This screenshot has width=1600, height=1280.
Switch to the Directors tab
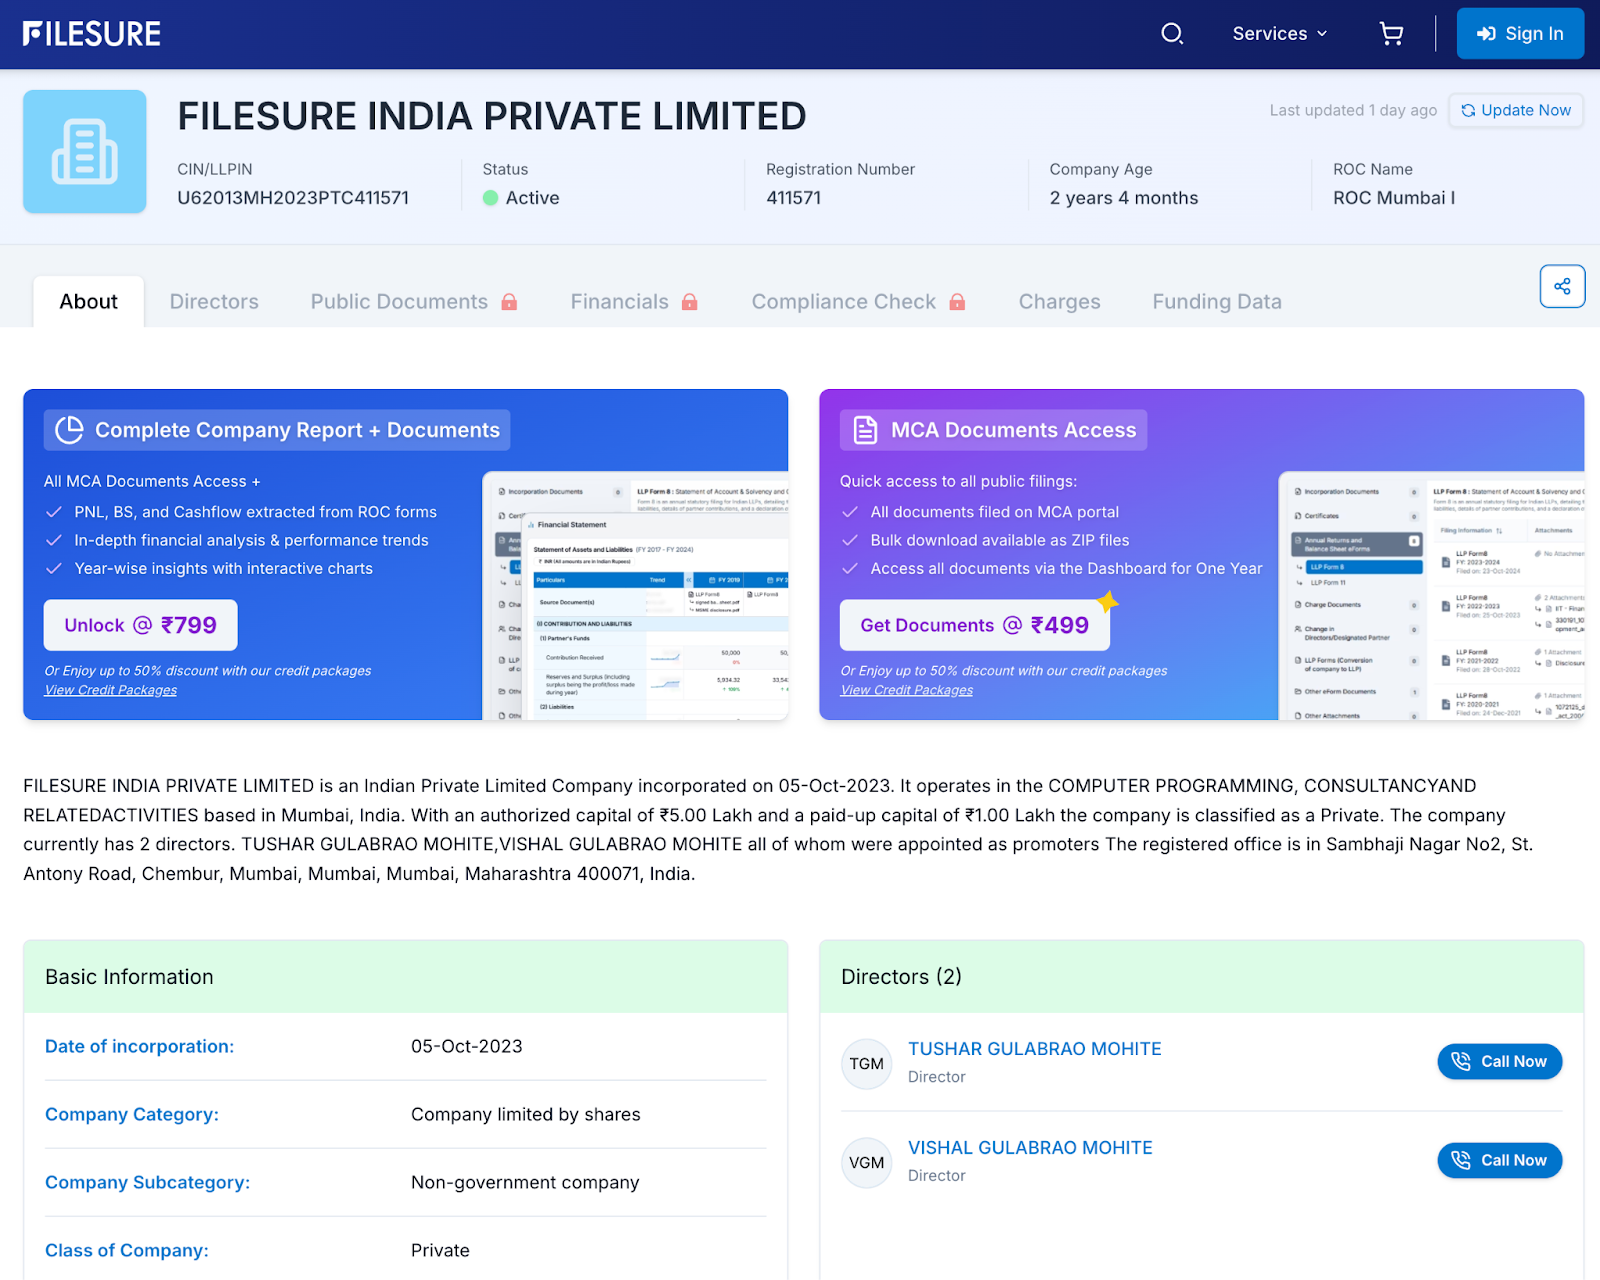click(214, 302)
